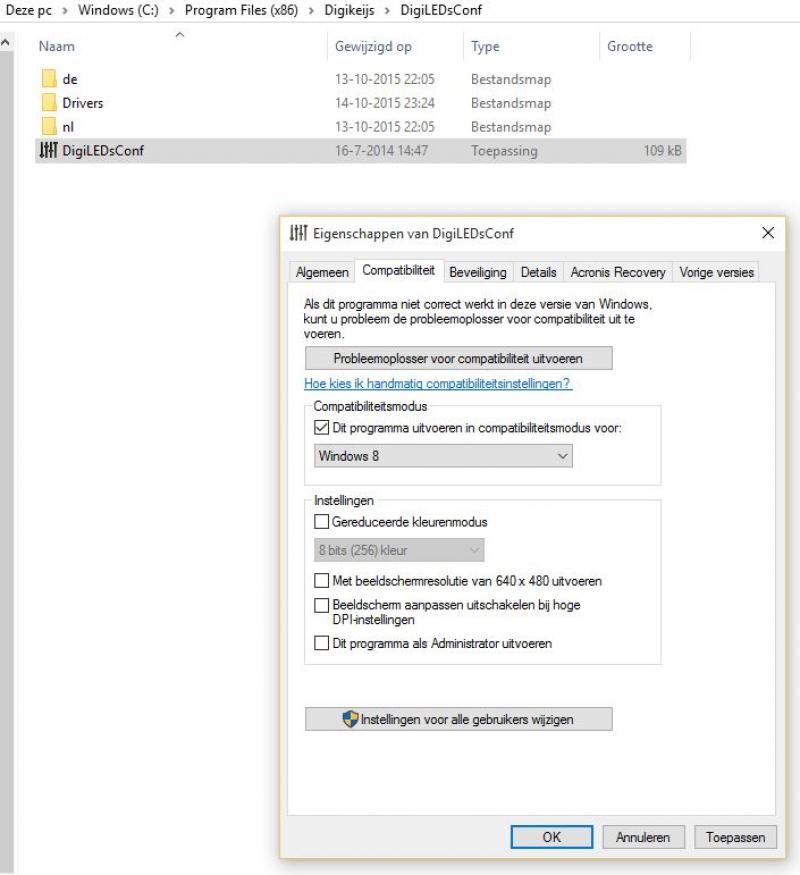Go to Deze pc in breadcrumb
This screenshot has height=875, width=800.
(x=28, y=10)
